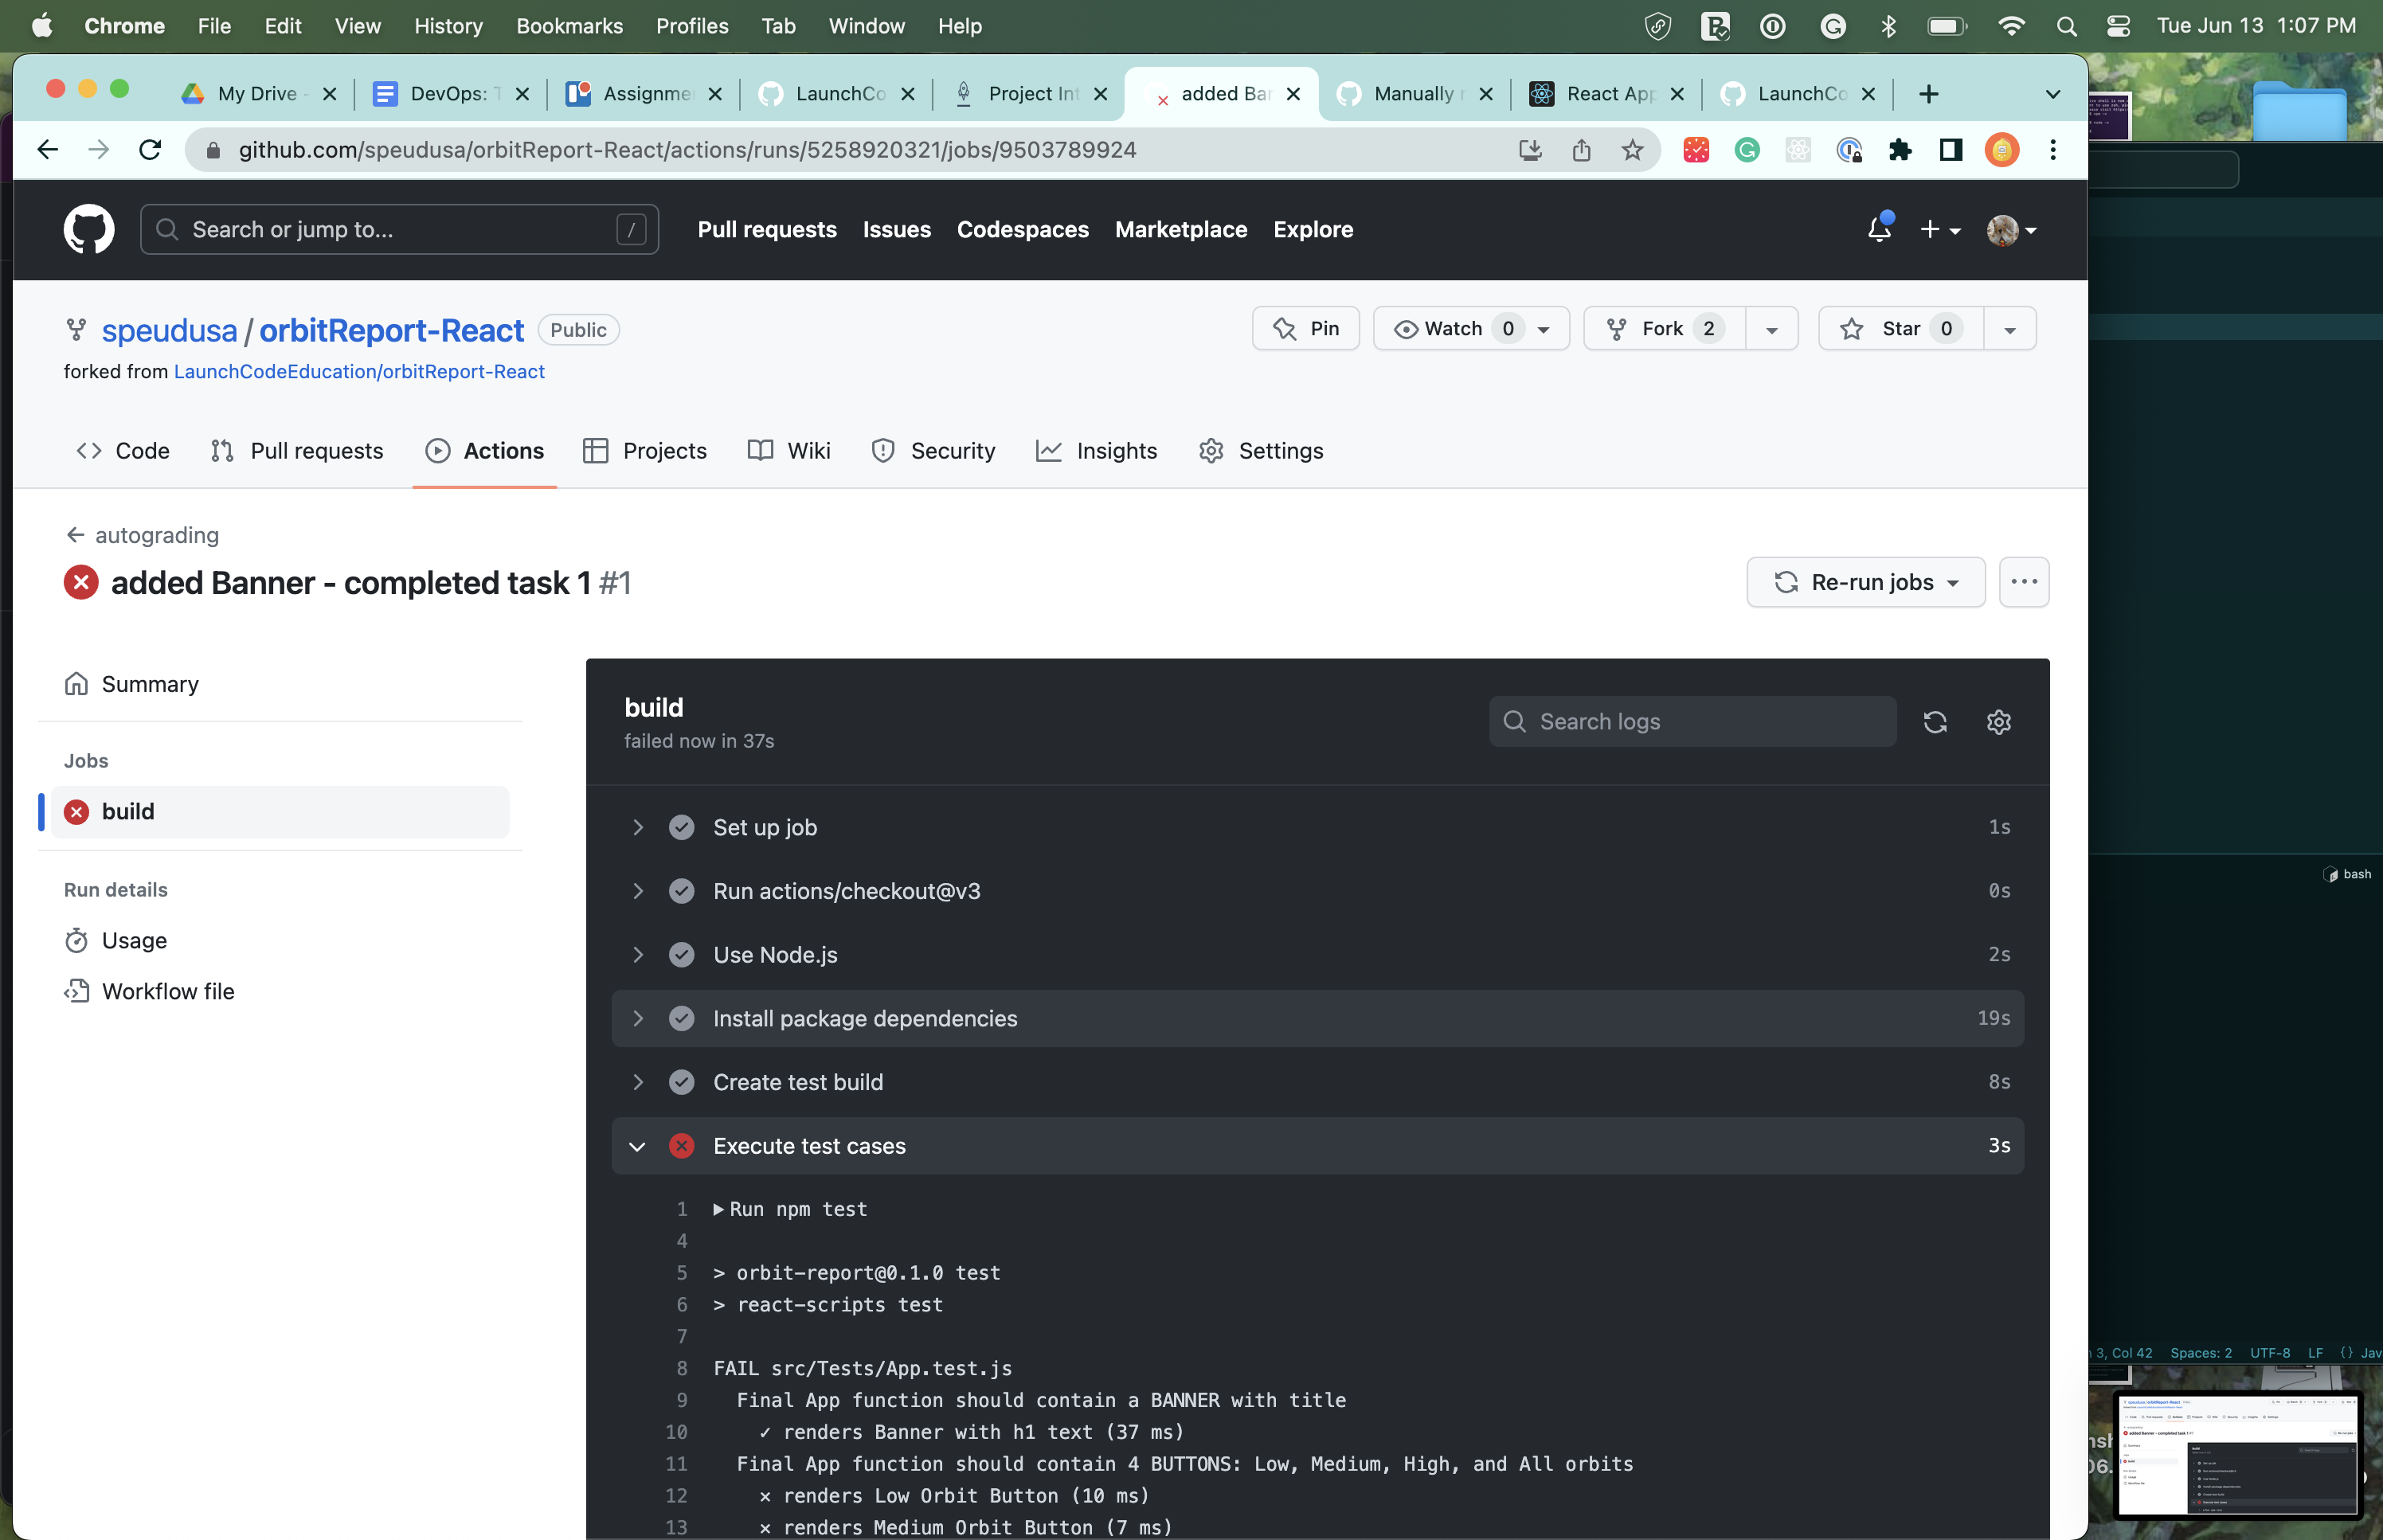Click the back arrow to autograding
The height and width of the screenshot is (1540, 2383).
76,535
